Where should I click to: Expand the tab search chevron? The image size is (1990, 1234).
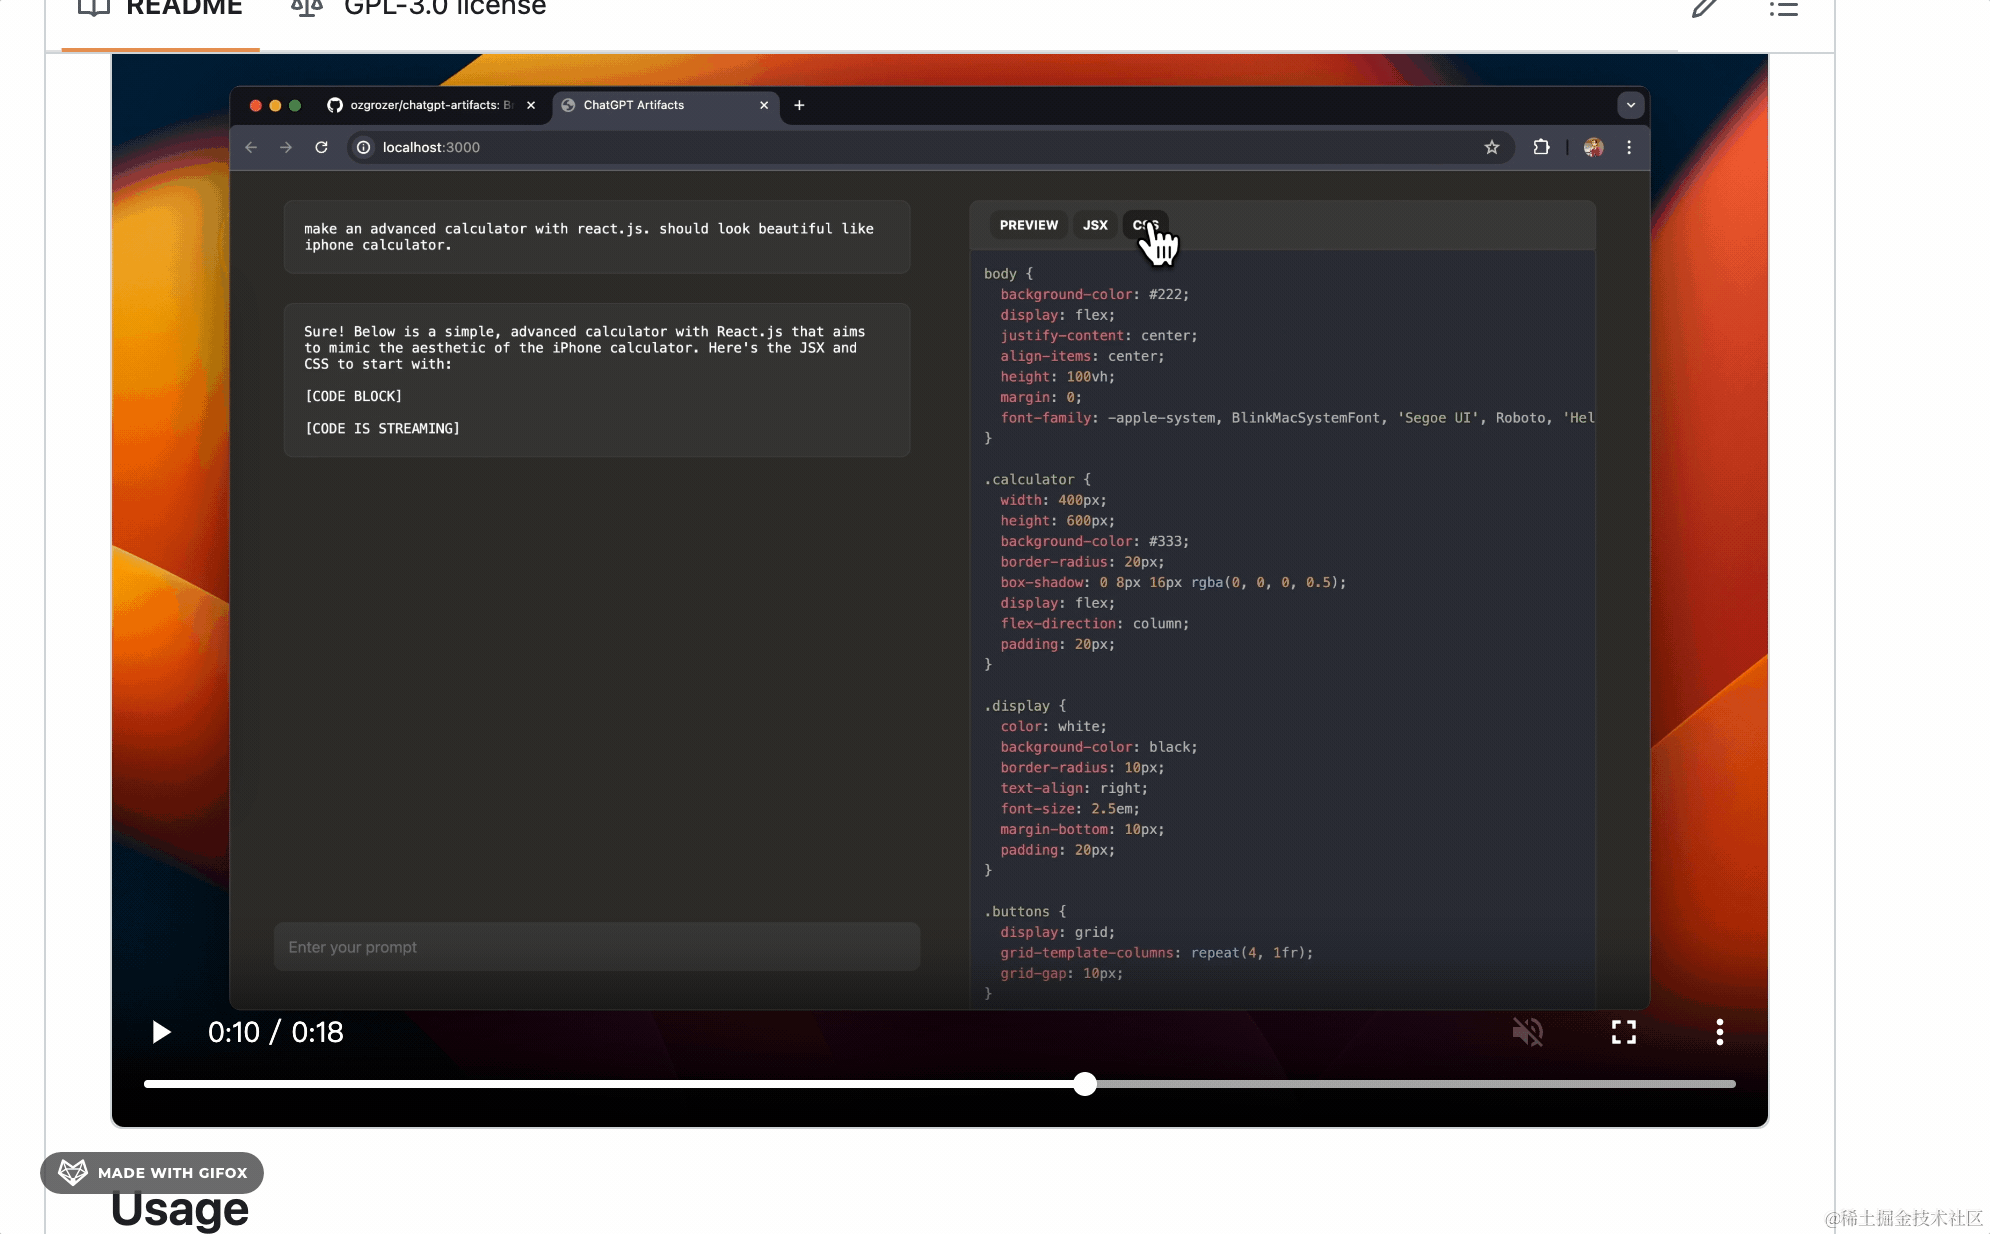[x=1630, y=105]
